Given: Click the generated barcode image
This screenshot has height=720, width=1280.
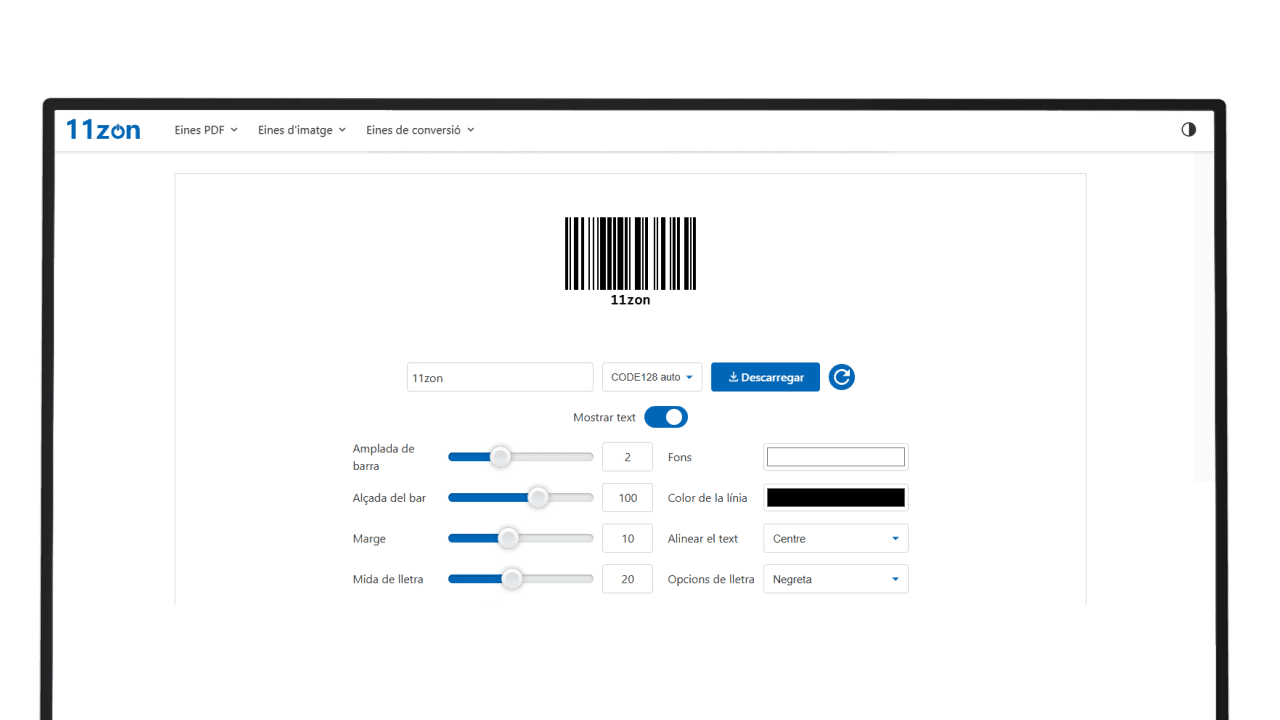Looking at the screenshot, I should (630, 262).
